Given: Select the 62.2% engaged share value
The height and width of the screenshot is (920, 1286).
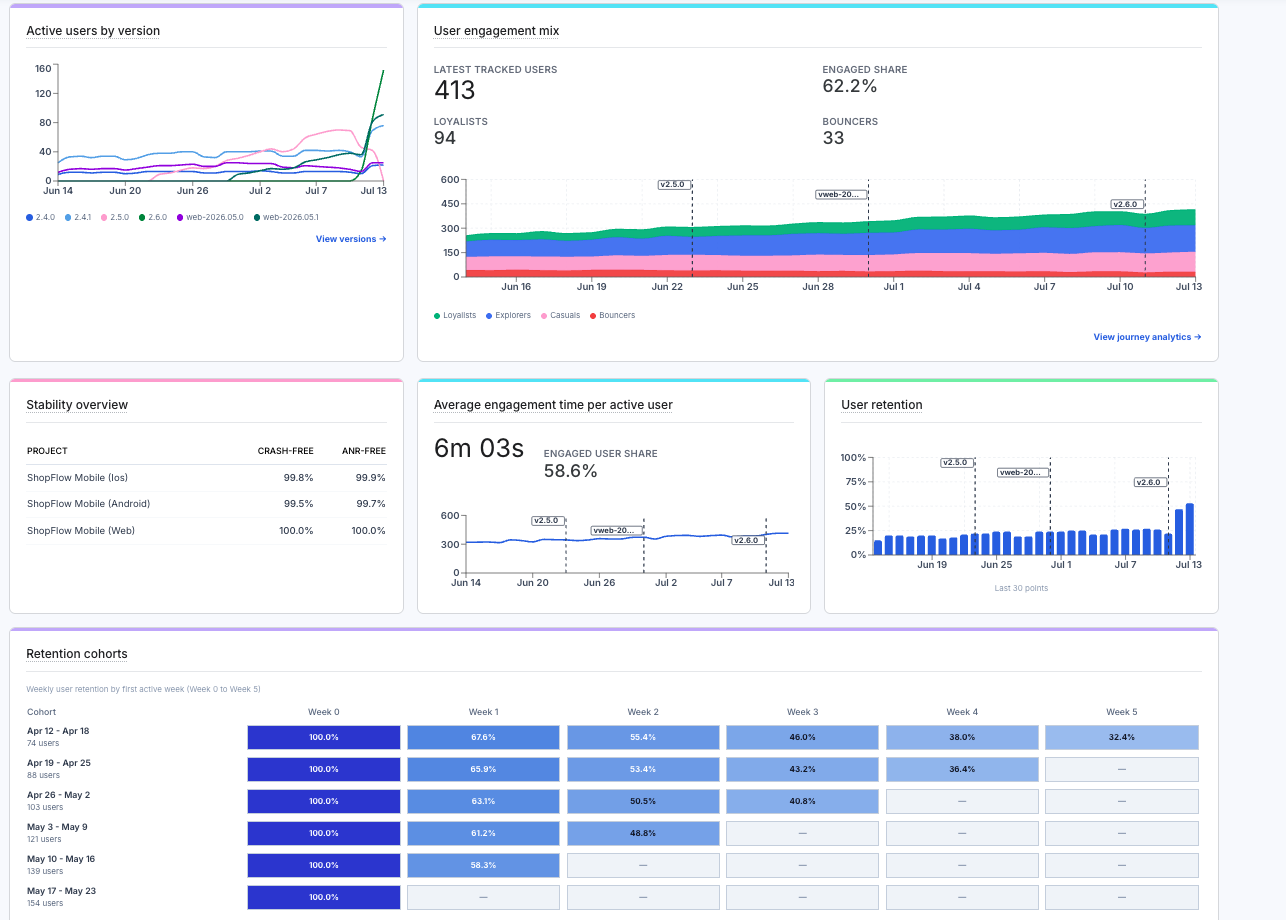Looking at the screenshot, I should [850, 86].
